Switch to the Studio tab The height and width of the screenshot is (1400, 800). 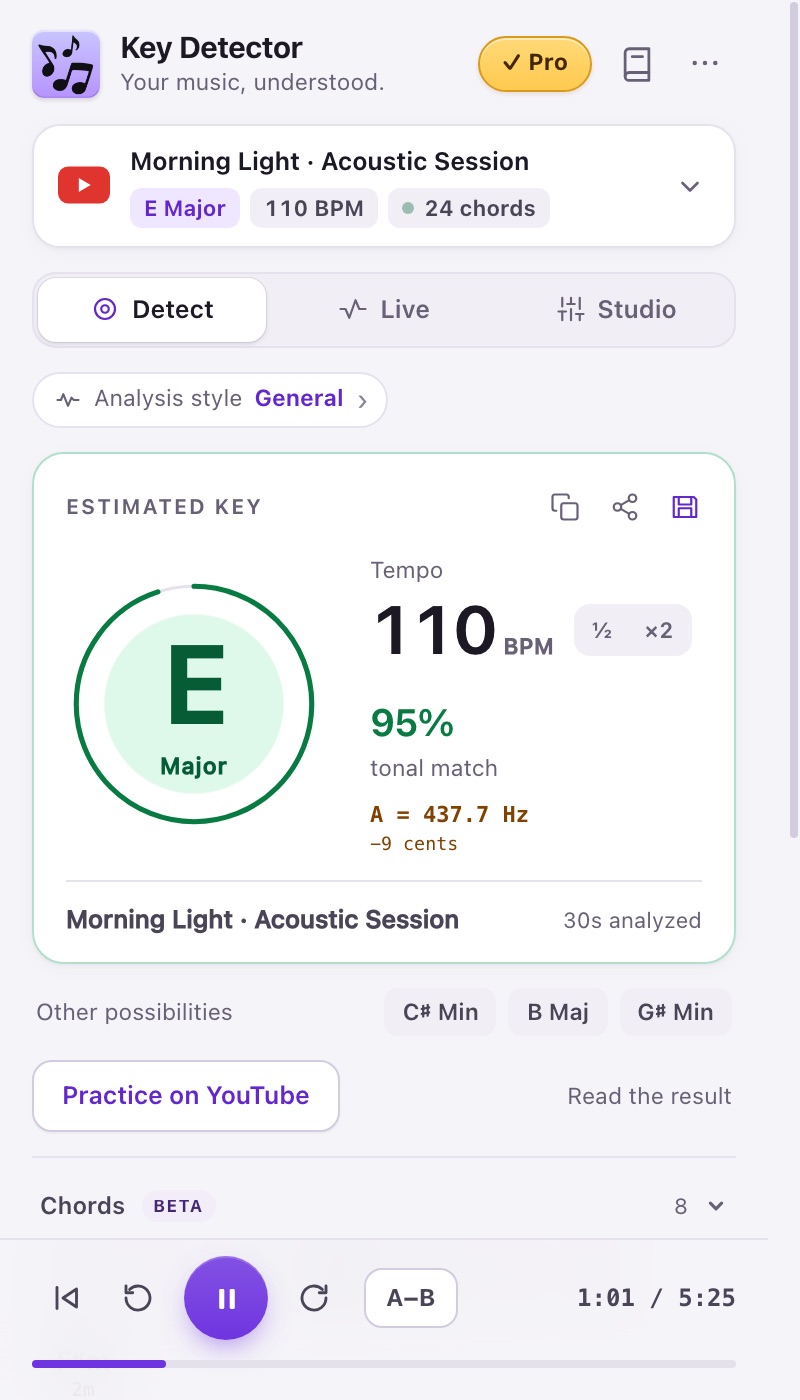point(616,310)
